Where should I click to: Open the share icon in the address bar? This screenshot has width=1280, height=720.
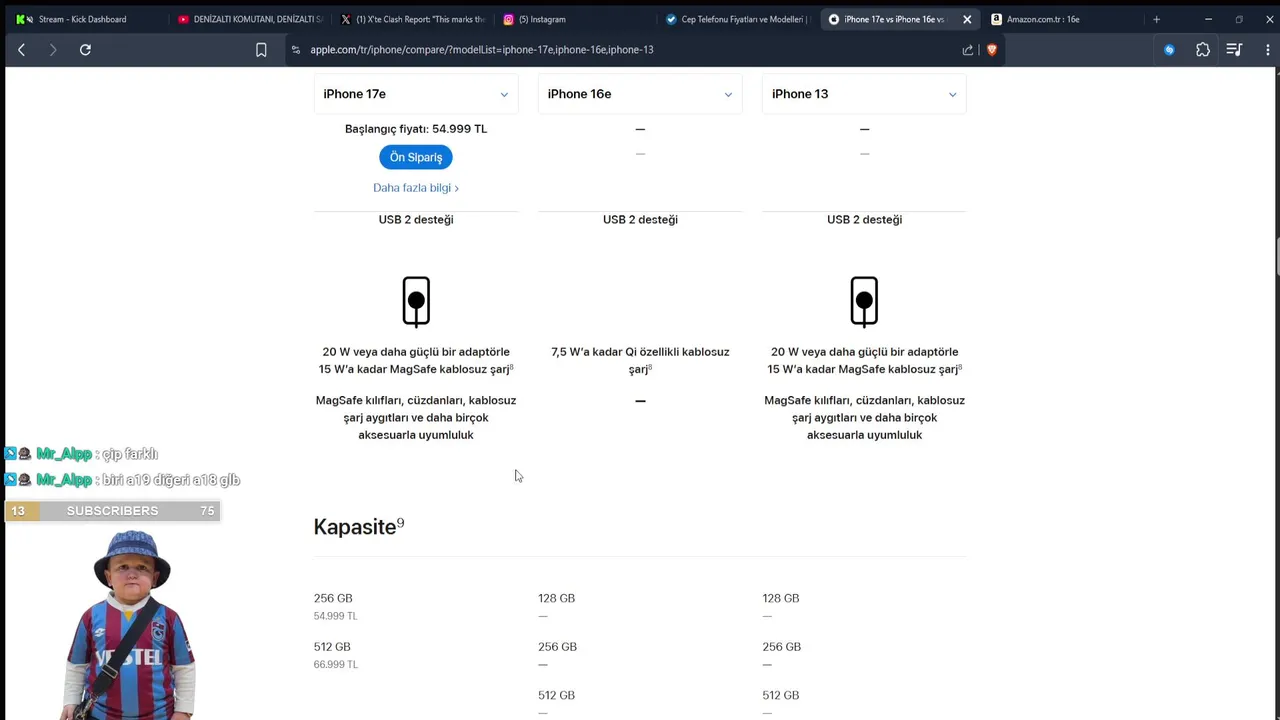click(967, 50)
